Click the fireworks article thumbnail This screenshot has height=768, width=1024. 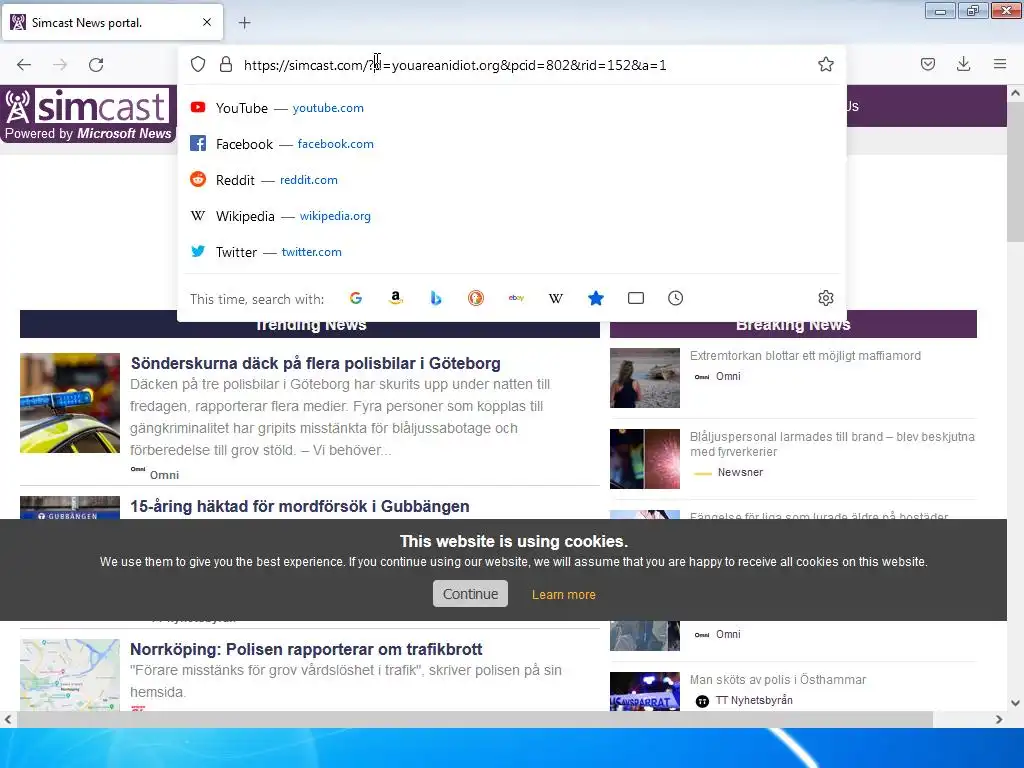pyautogui.click(x=645, y=459)
